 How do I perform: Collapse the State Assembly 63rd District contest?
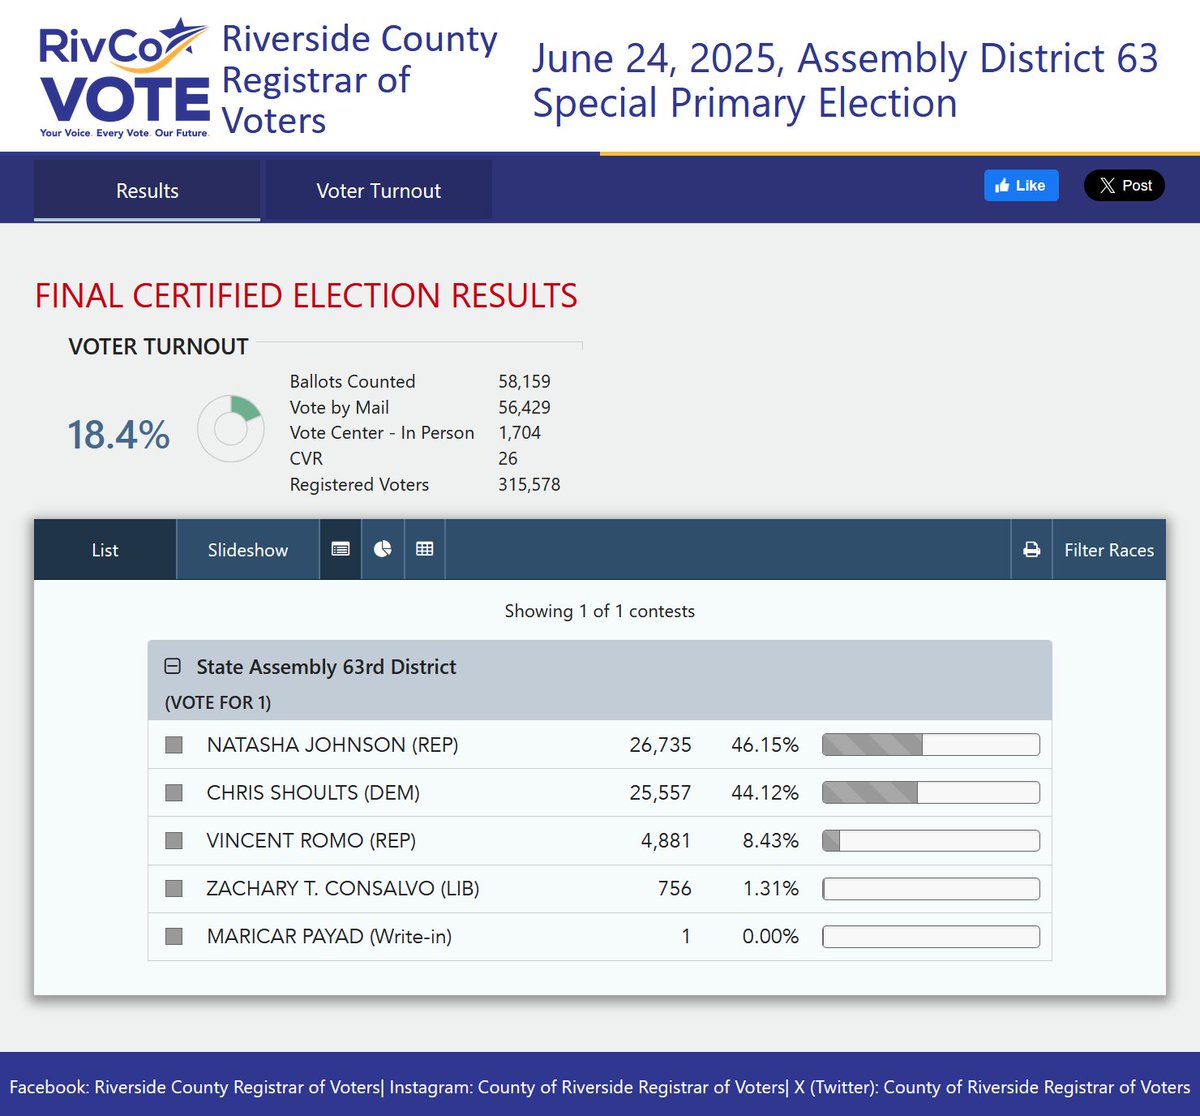click(x=172, y=666)
